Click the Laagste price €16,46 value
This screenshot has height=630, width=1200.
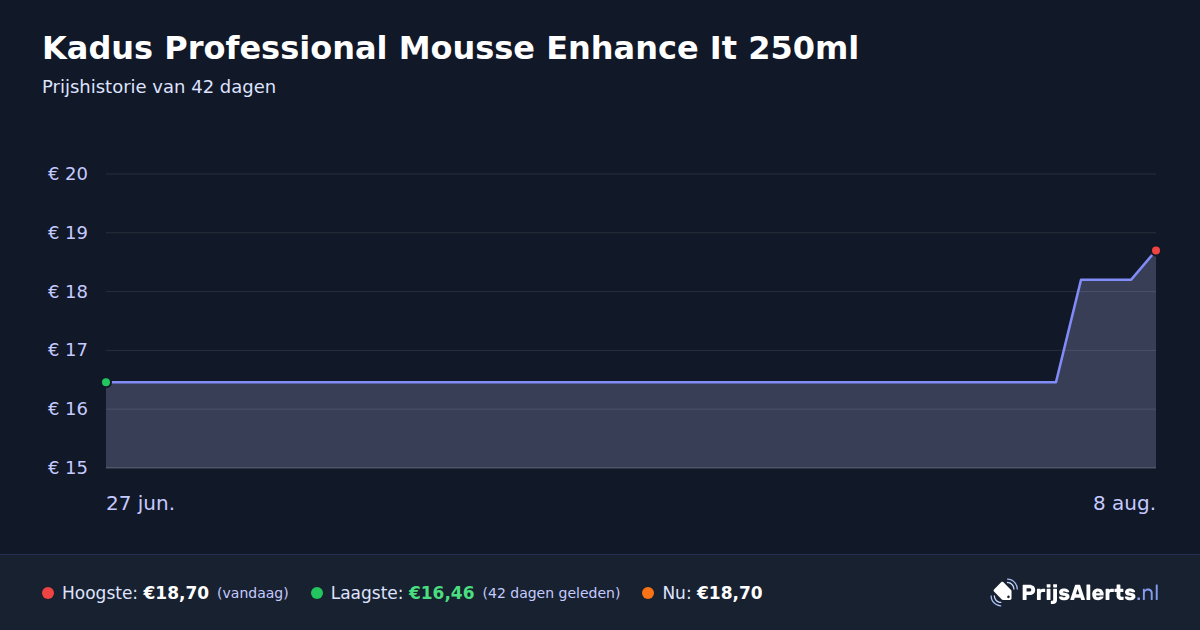[x=441, y=593]
